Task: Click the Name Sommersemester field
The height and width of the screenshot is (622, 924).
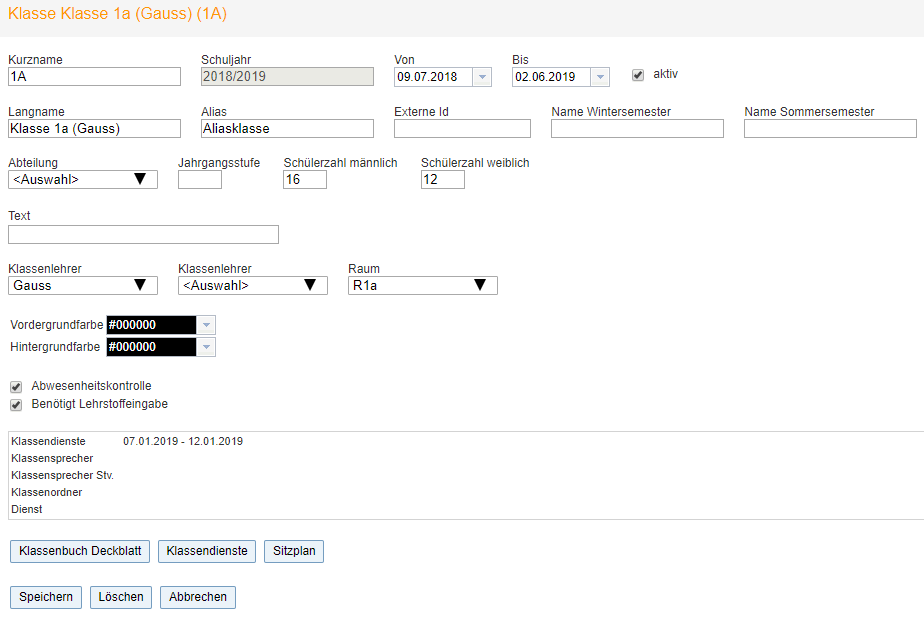Action: tap(830, 129)
